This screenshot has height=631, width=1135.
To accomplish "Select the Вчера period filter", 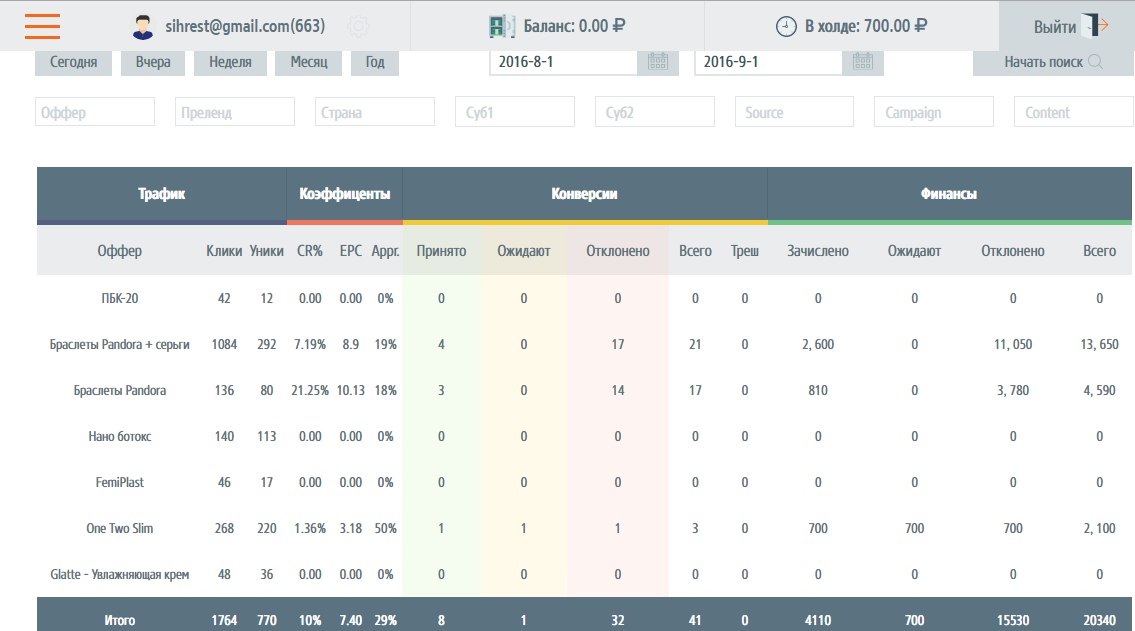I will (153, 62).
